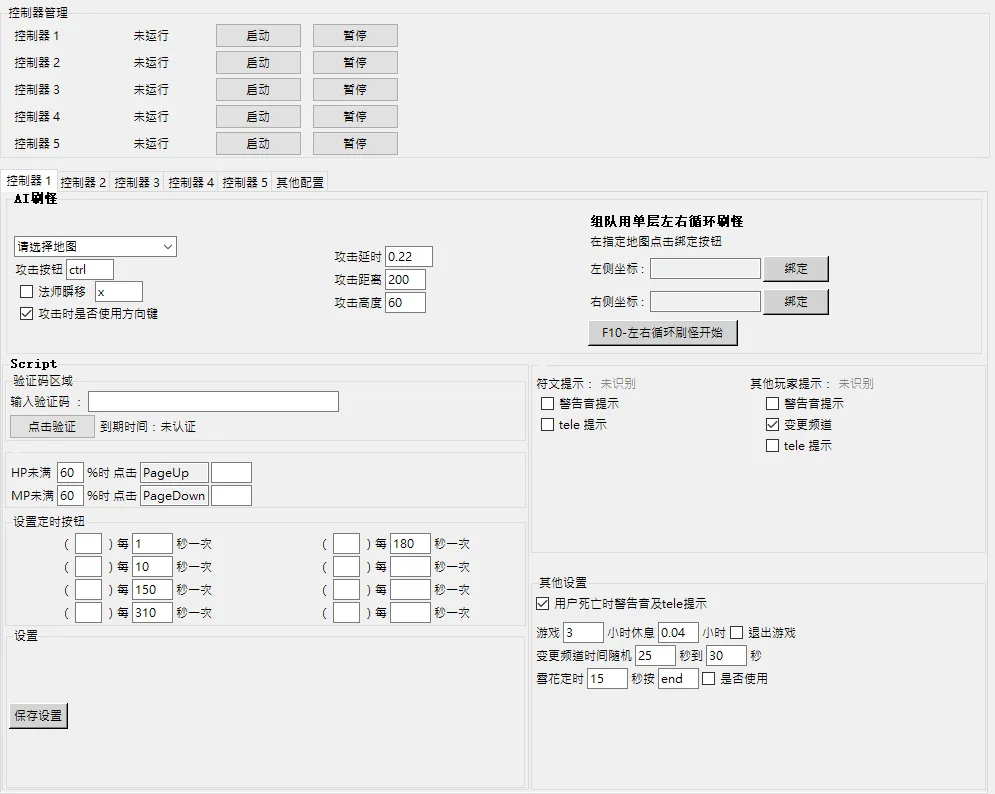Switch to the 控制器 2 tab
Image resolution: width=995 pixels, height=794 pixels.
tap(83, 182)
